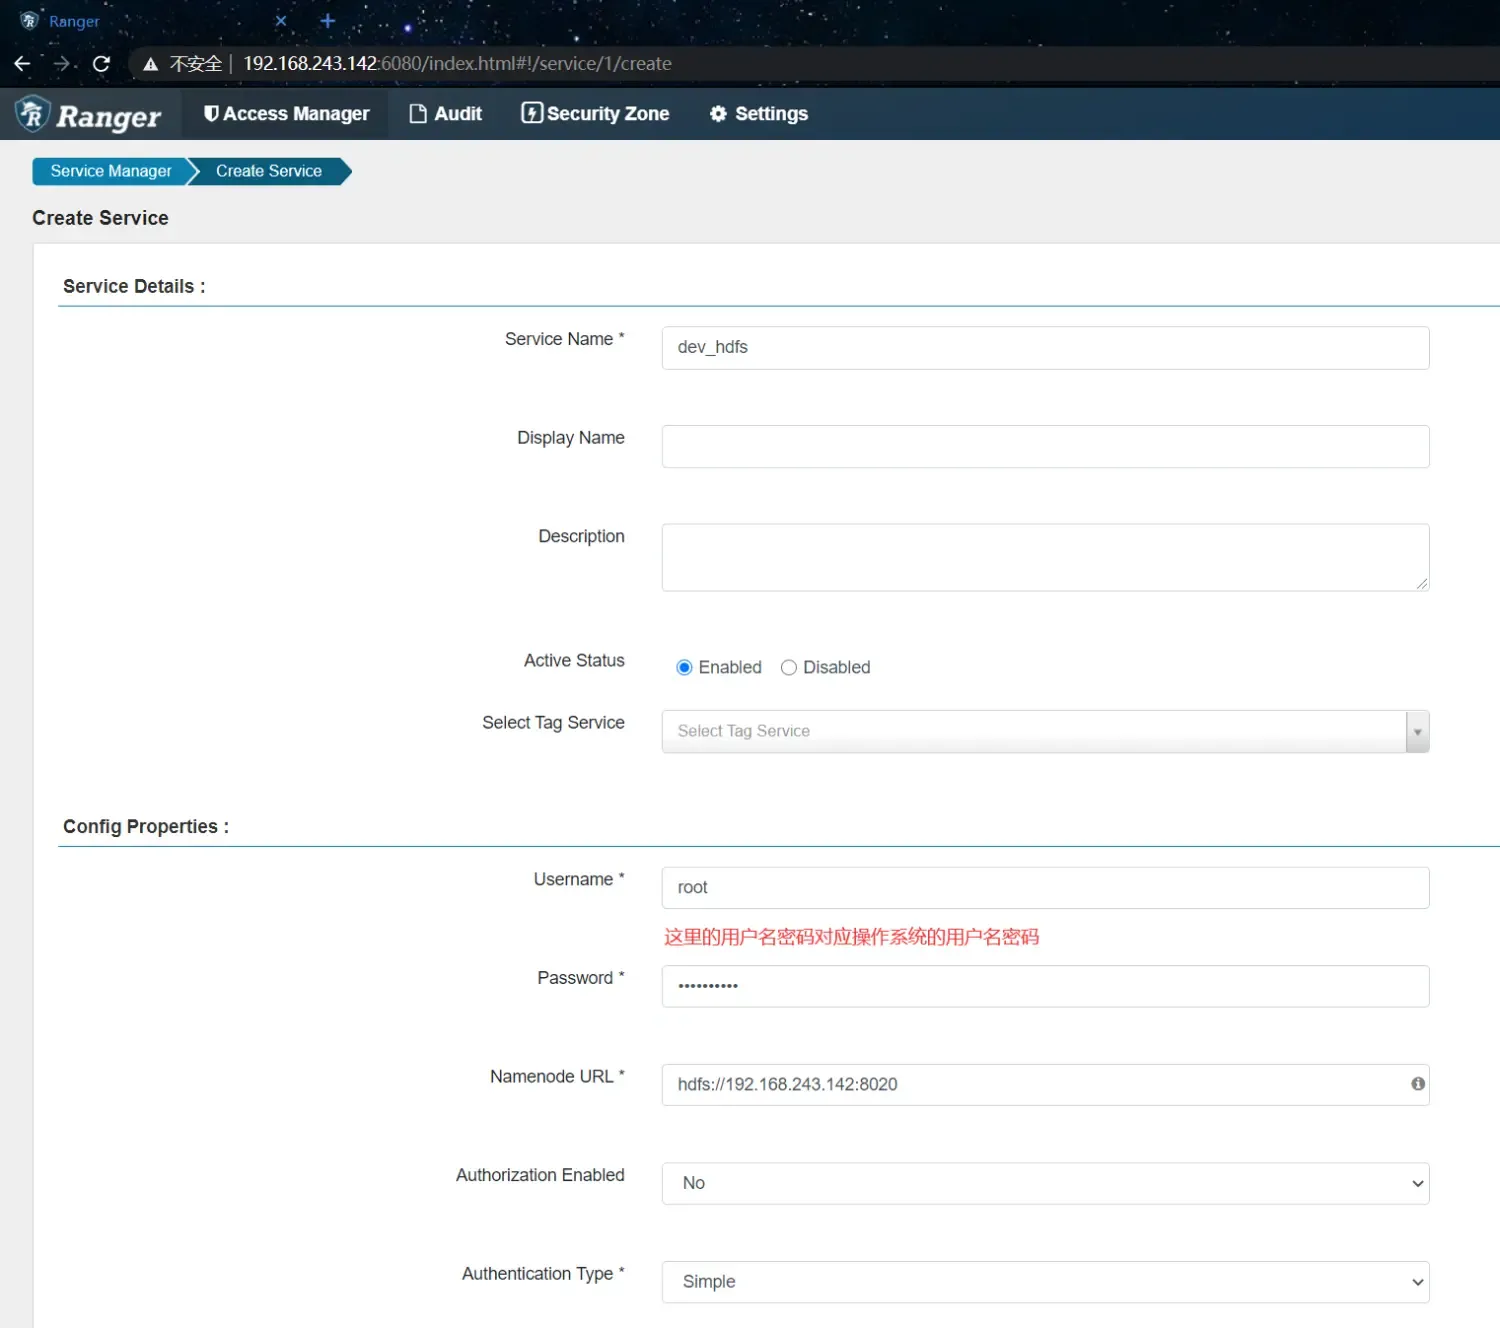Click into the Display Name field

coord(1044,446)
